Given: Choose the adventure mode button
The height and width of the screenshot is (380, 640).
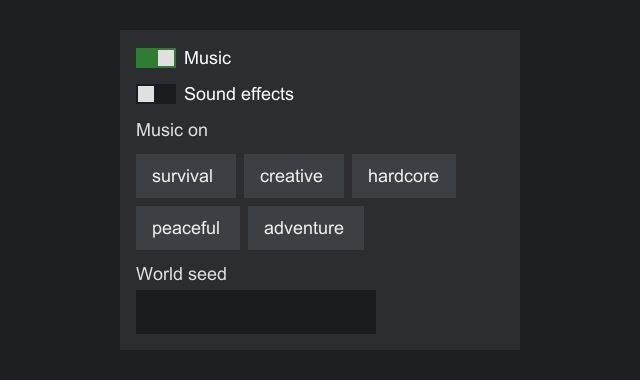Looking at the screenshot, I should click(306, 228).
